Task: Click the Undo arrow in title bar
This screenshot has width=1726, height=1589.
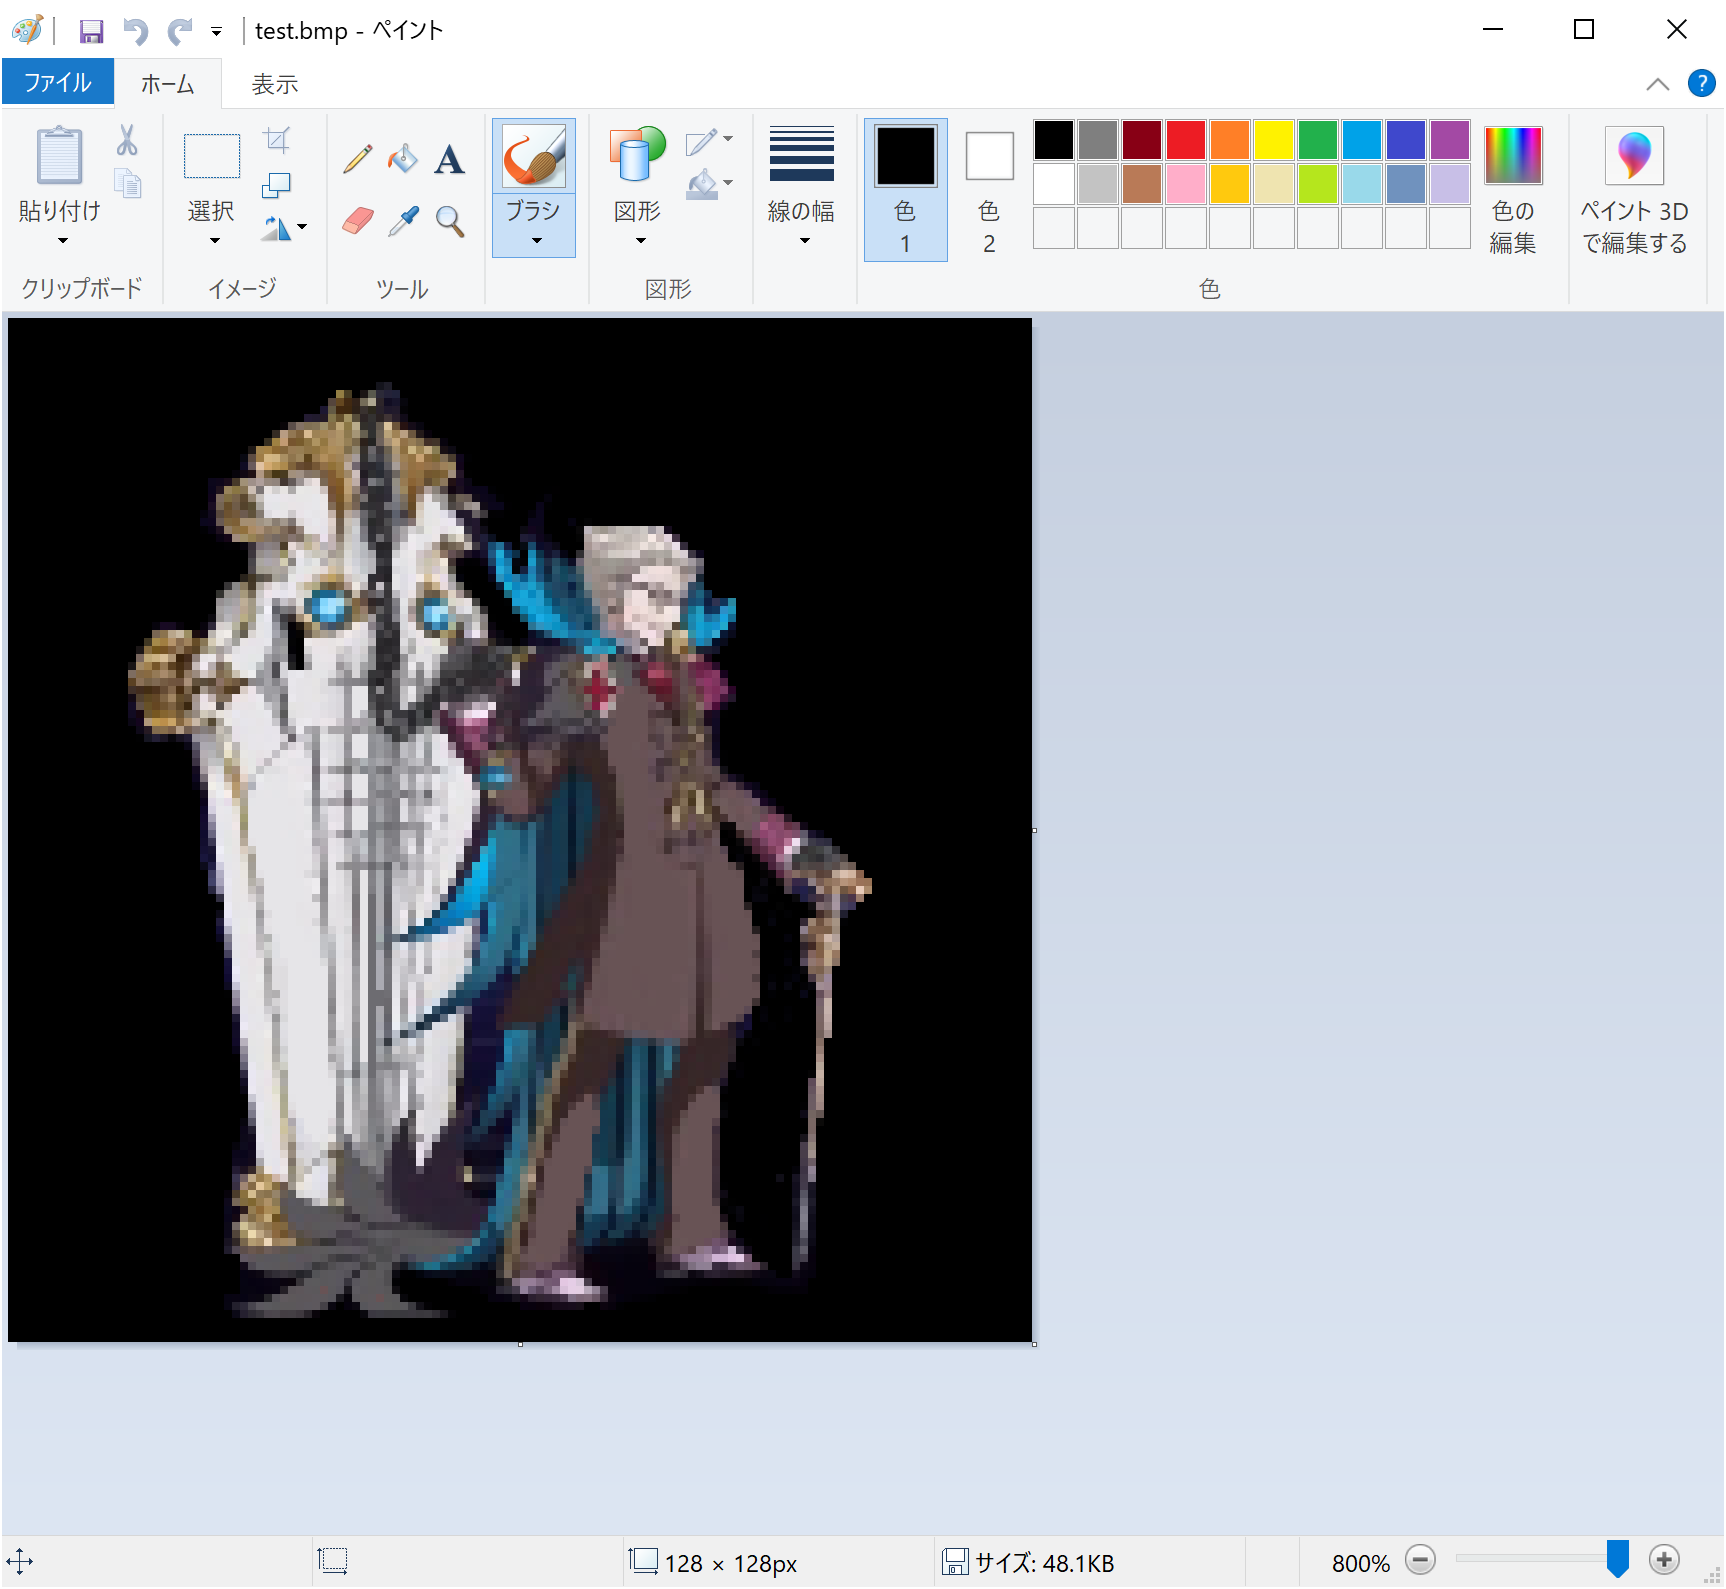Action: pyautogui.click(x=135, y=31)
